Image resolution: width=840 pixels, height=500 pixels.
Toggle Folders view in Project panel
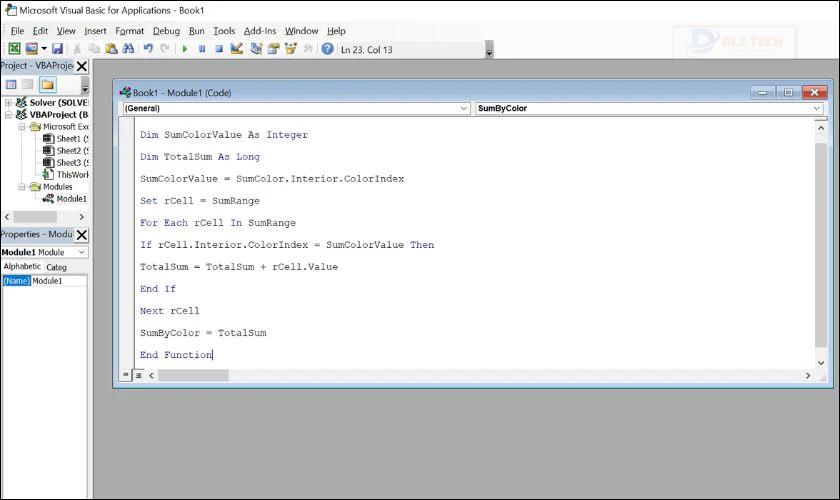48,84
